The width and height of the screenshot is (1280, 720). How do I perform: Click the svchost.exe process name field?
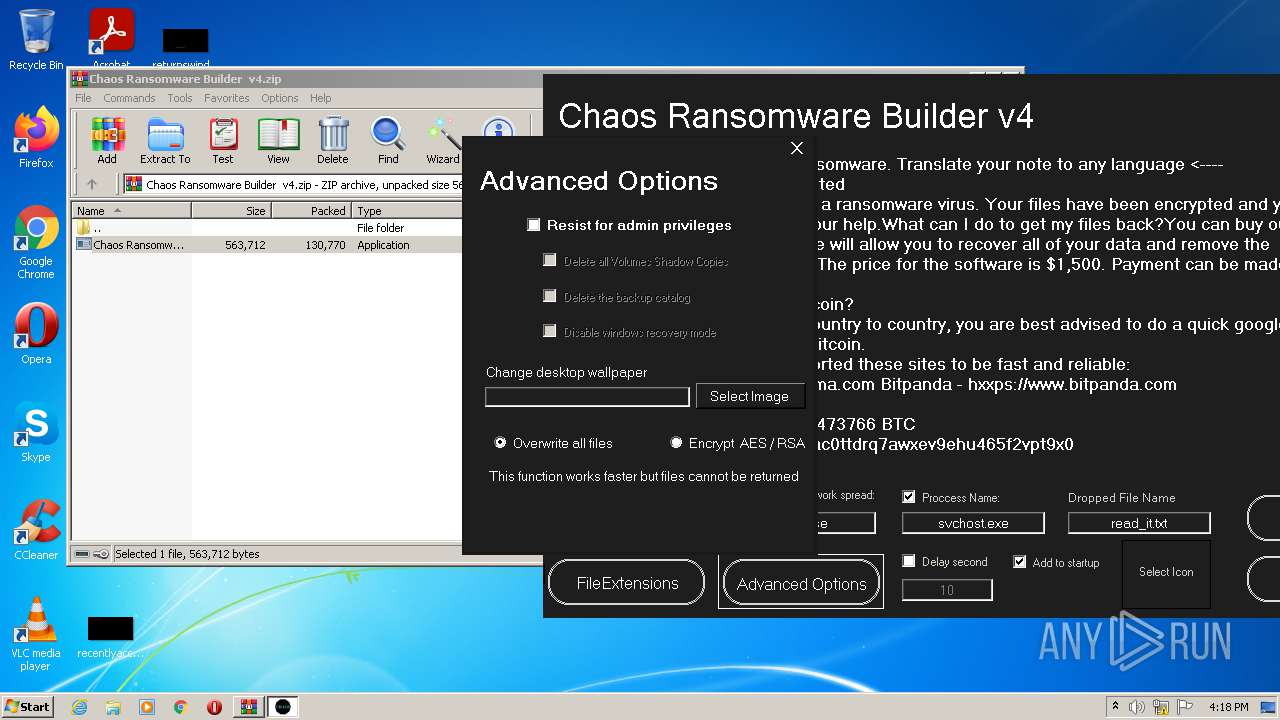tap(973, 523)
